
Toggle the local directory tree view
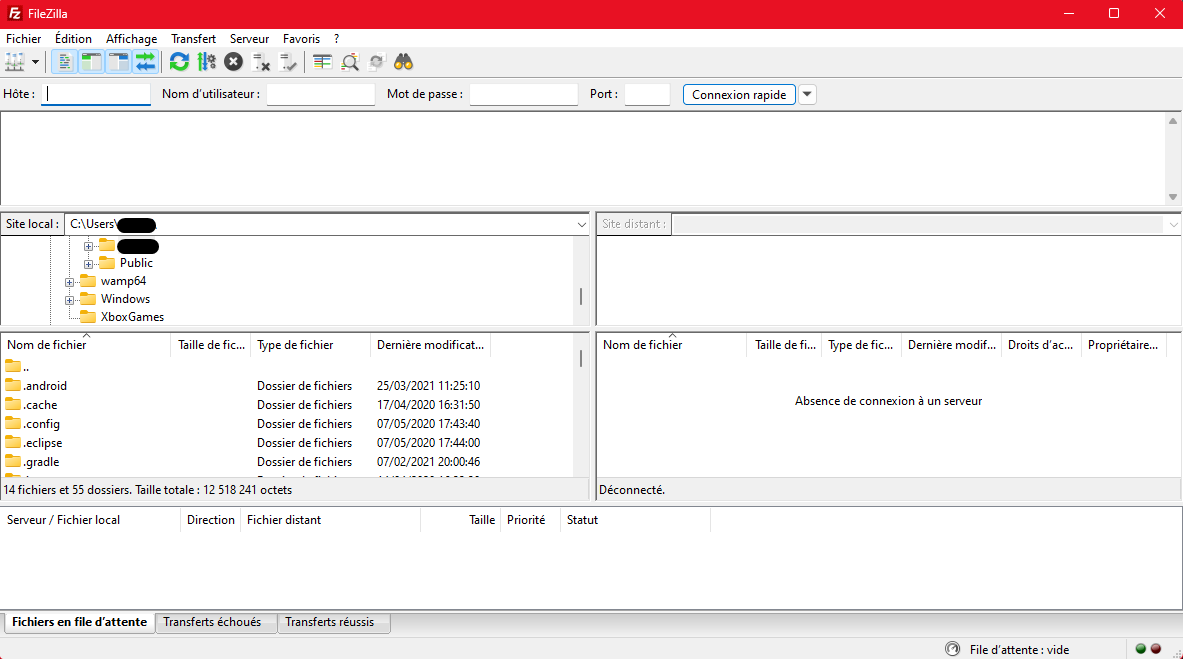point(91,62)
